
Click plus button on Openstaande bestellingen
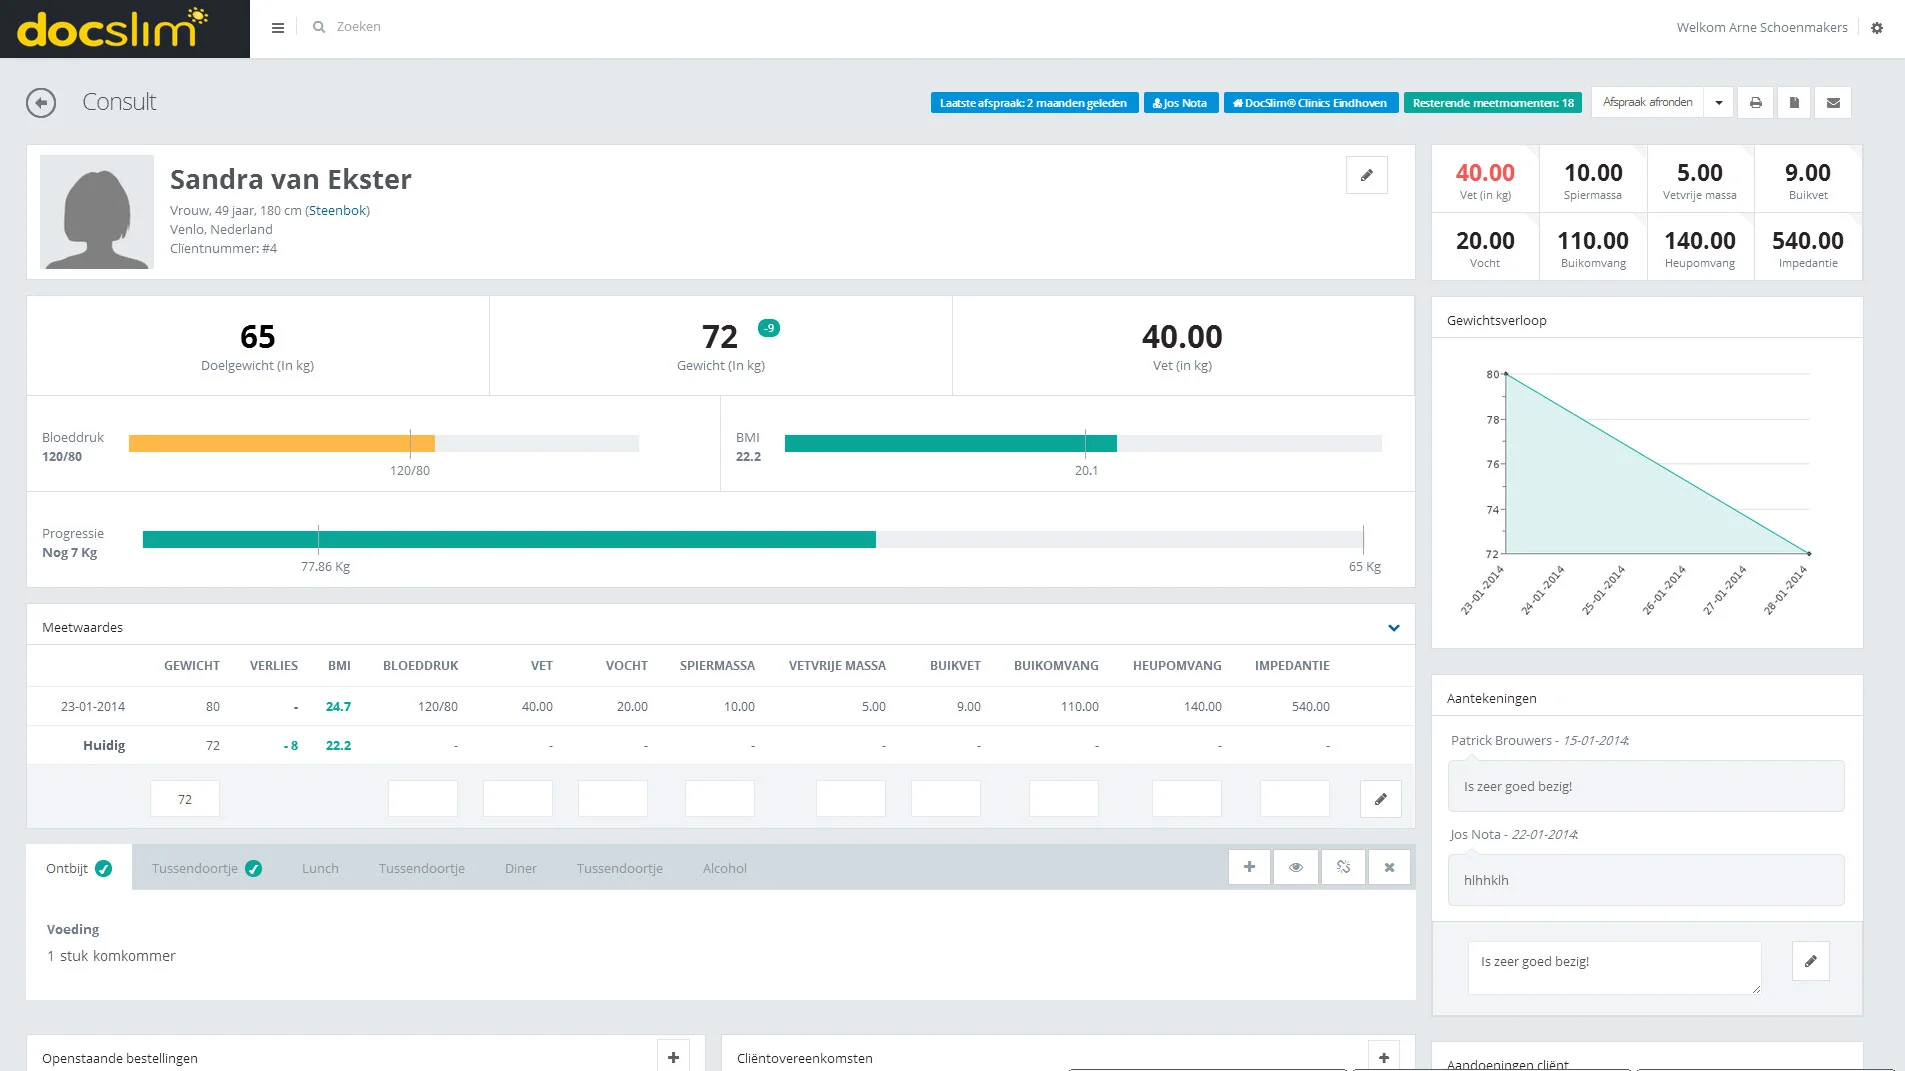click(x=673, y=1057)
